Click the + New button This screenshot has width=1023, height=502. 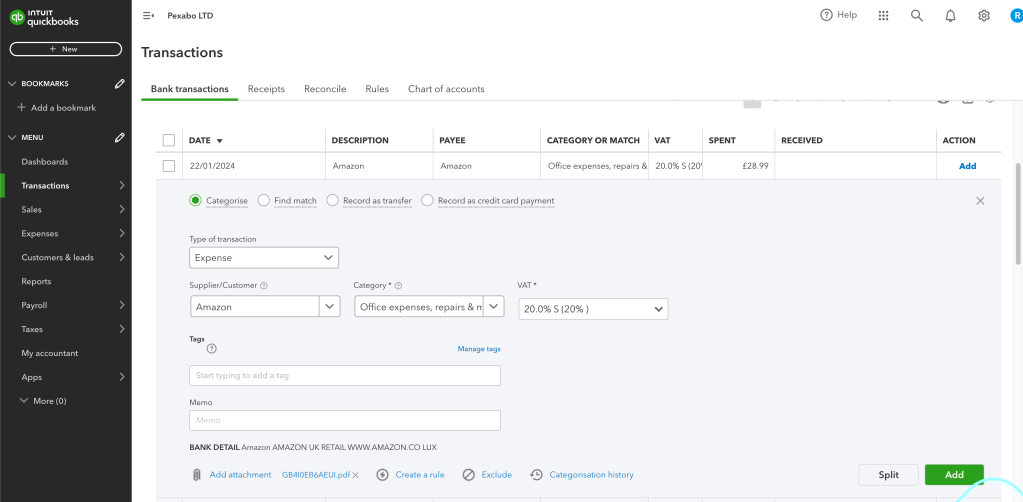(66, 49)
